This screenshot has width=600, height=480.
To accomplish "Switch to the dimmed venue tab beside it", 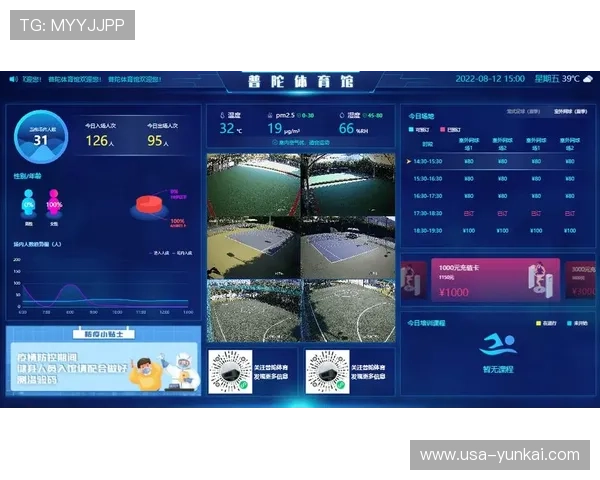I will (523, 112).
